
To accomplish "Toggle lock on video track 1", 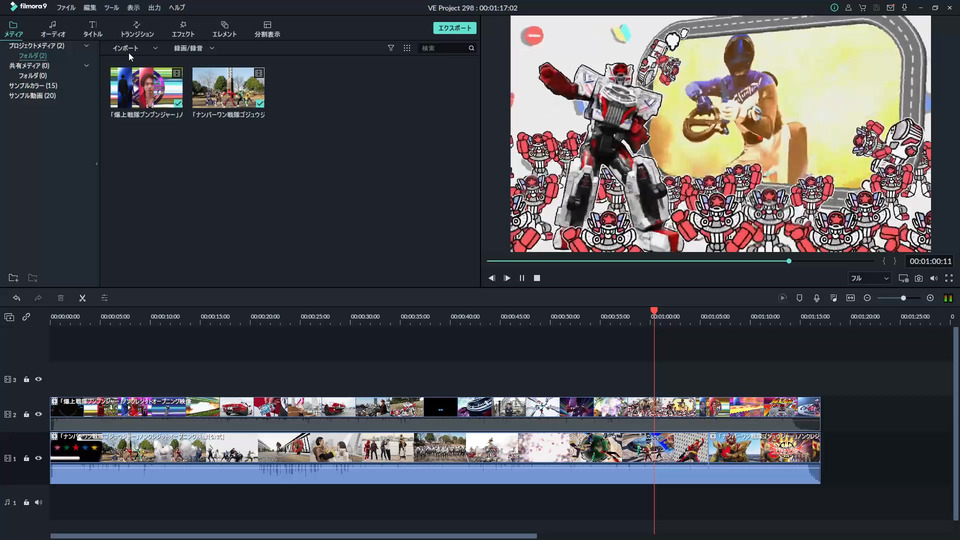I will [x=26, y=459].
